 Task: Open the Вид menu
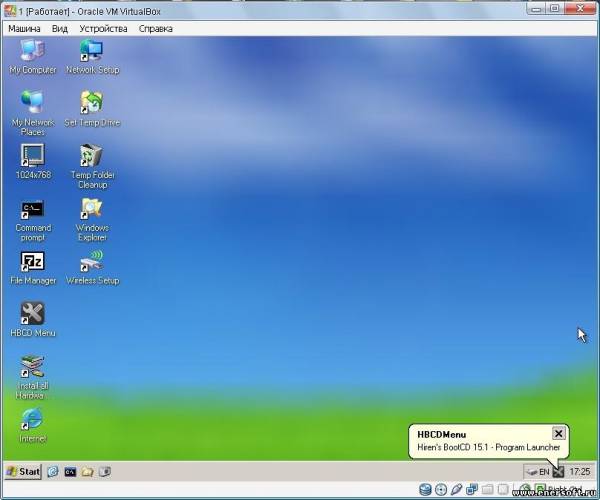[60, 29]
